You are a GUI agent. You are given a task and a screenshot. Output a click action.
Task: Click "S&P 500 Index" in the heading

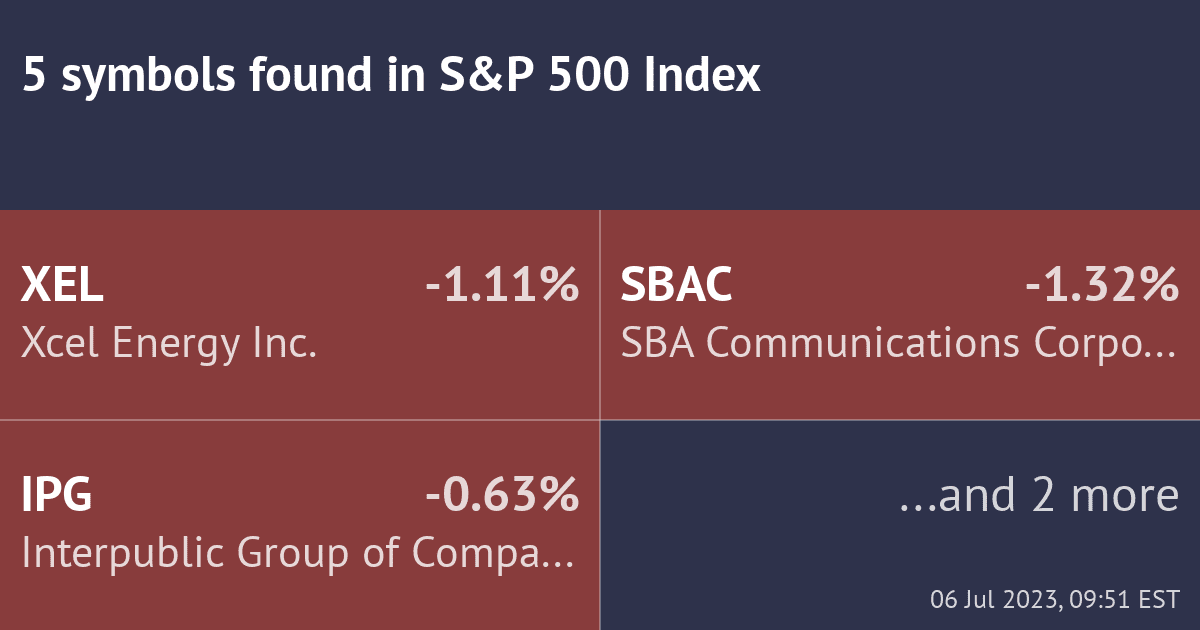600,76
